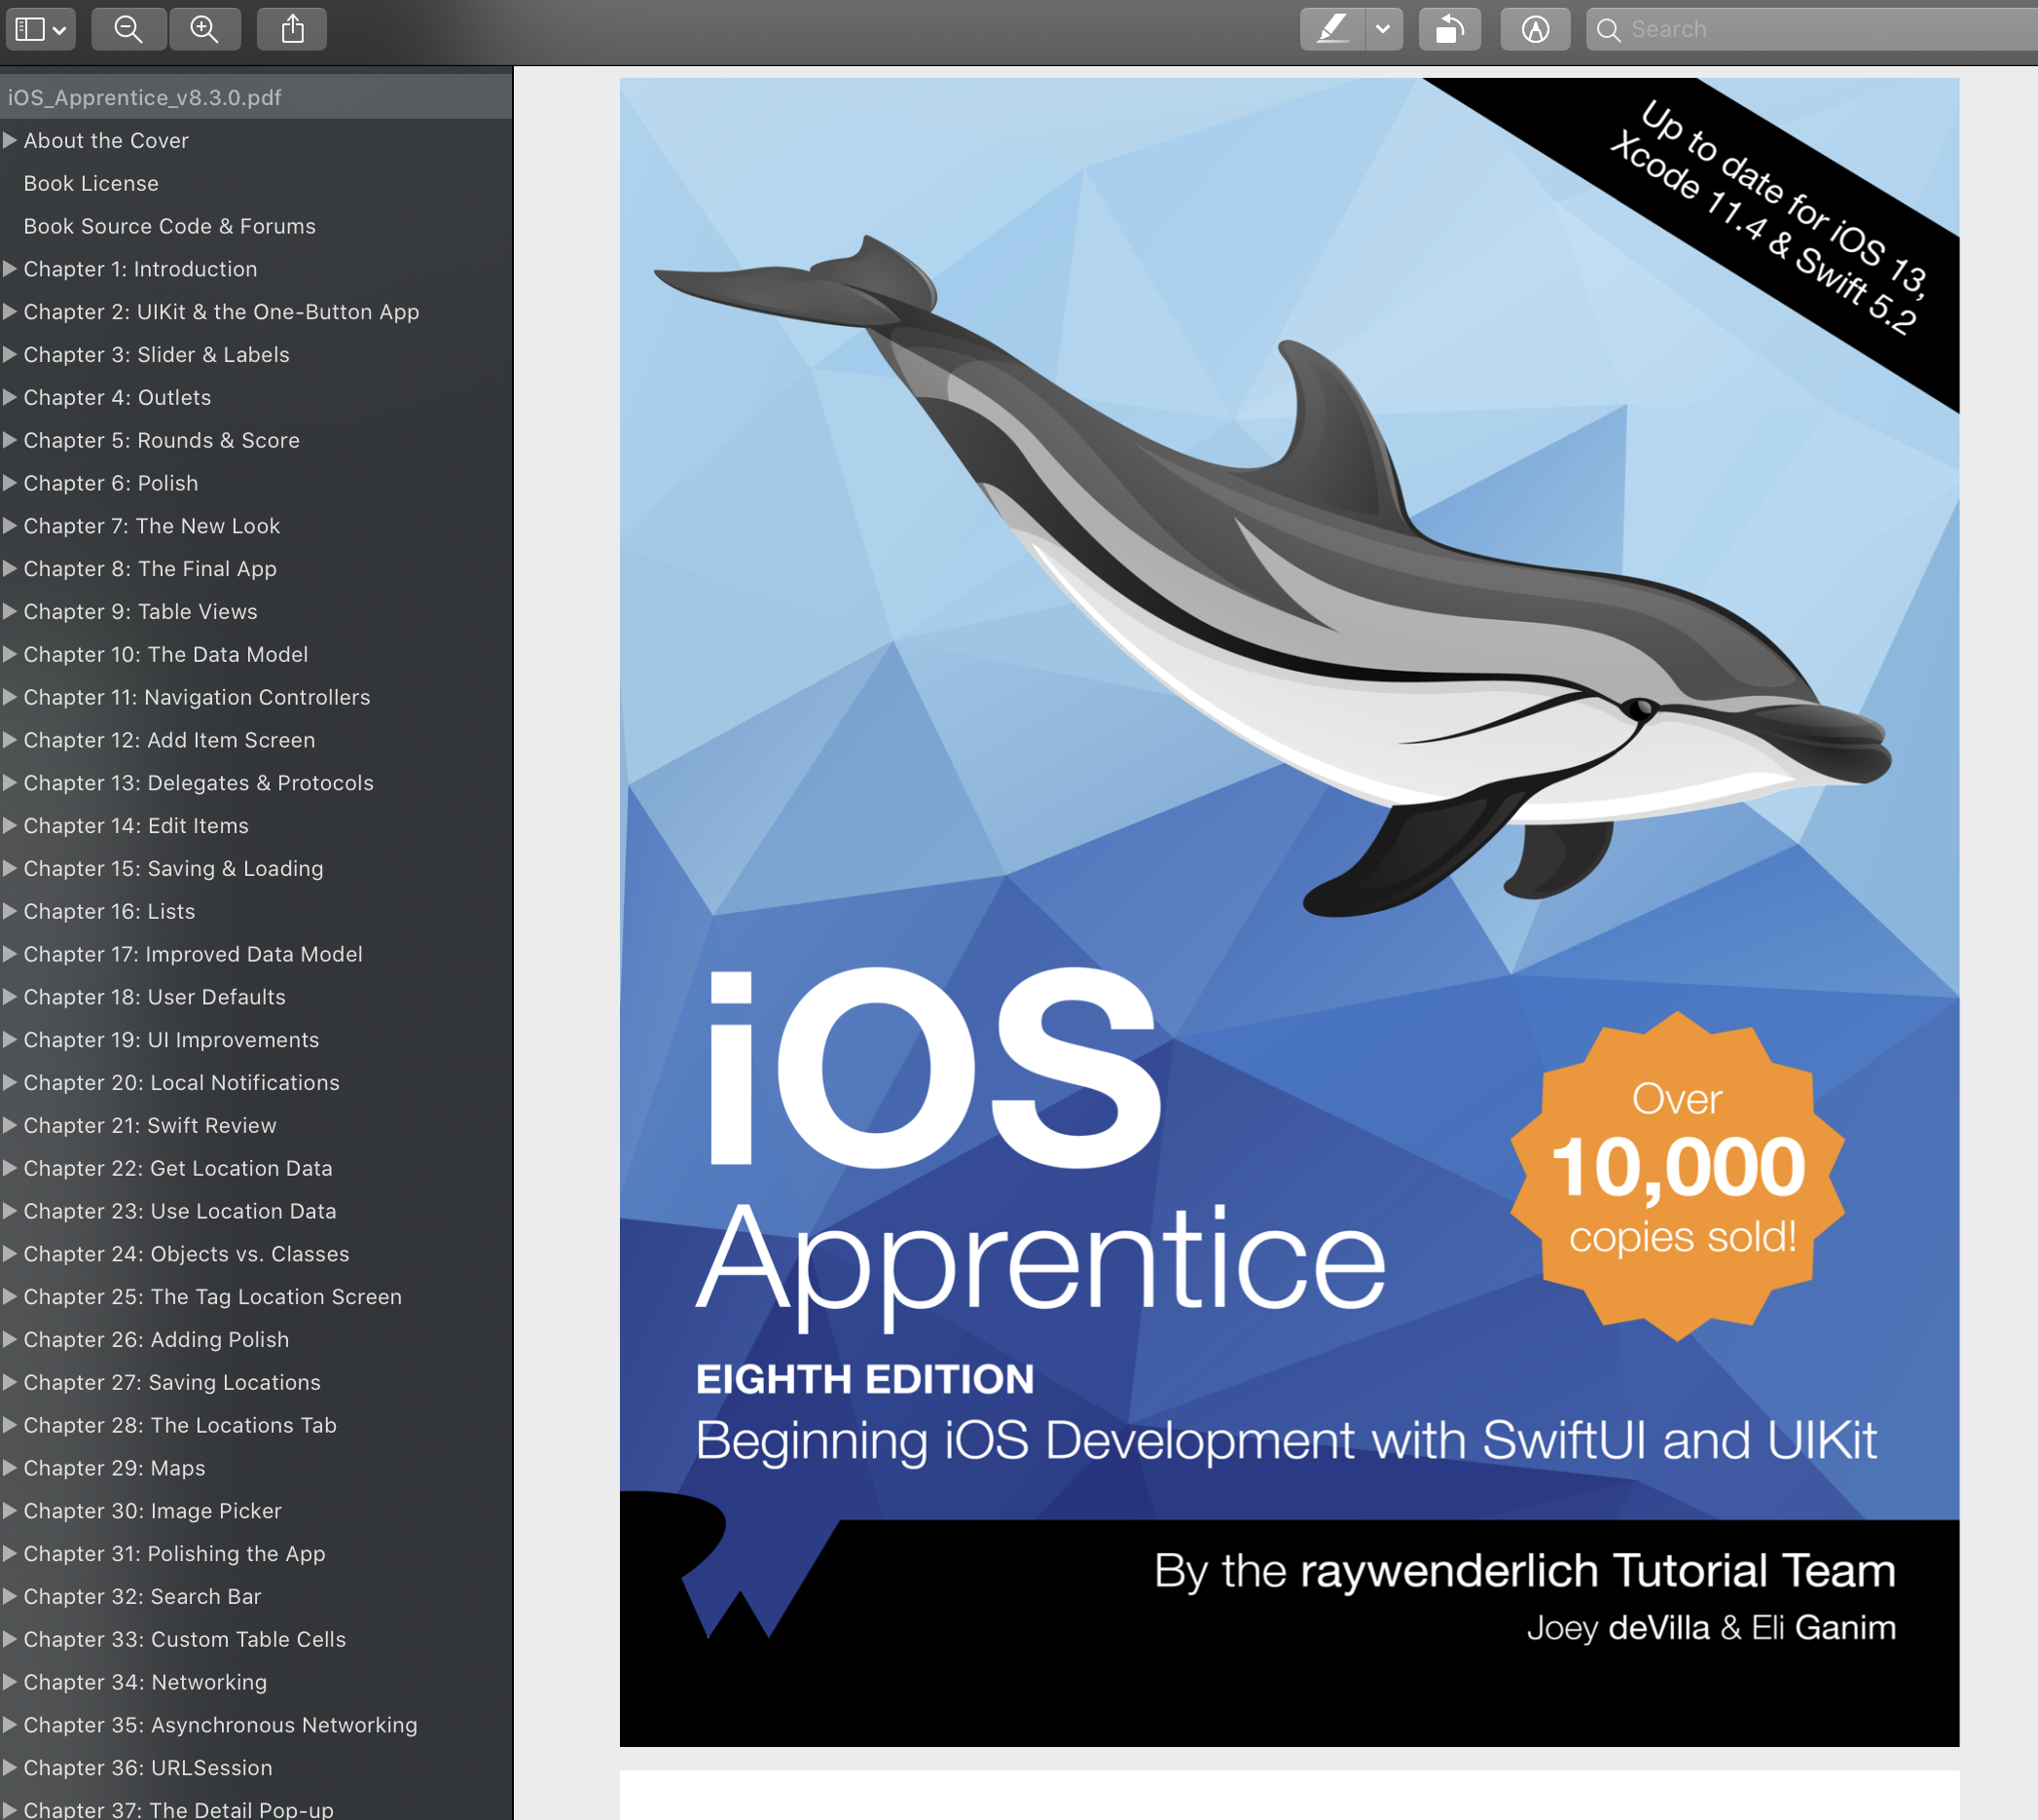Open Chapter 1: Introduction from sidebar
The image size is (2038, 1820).
[x=140, y=268]
